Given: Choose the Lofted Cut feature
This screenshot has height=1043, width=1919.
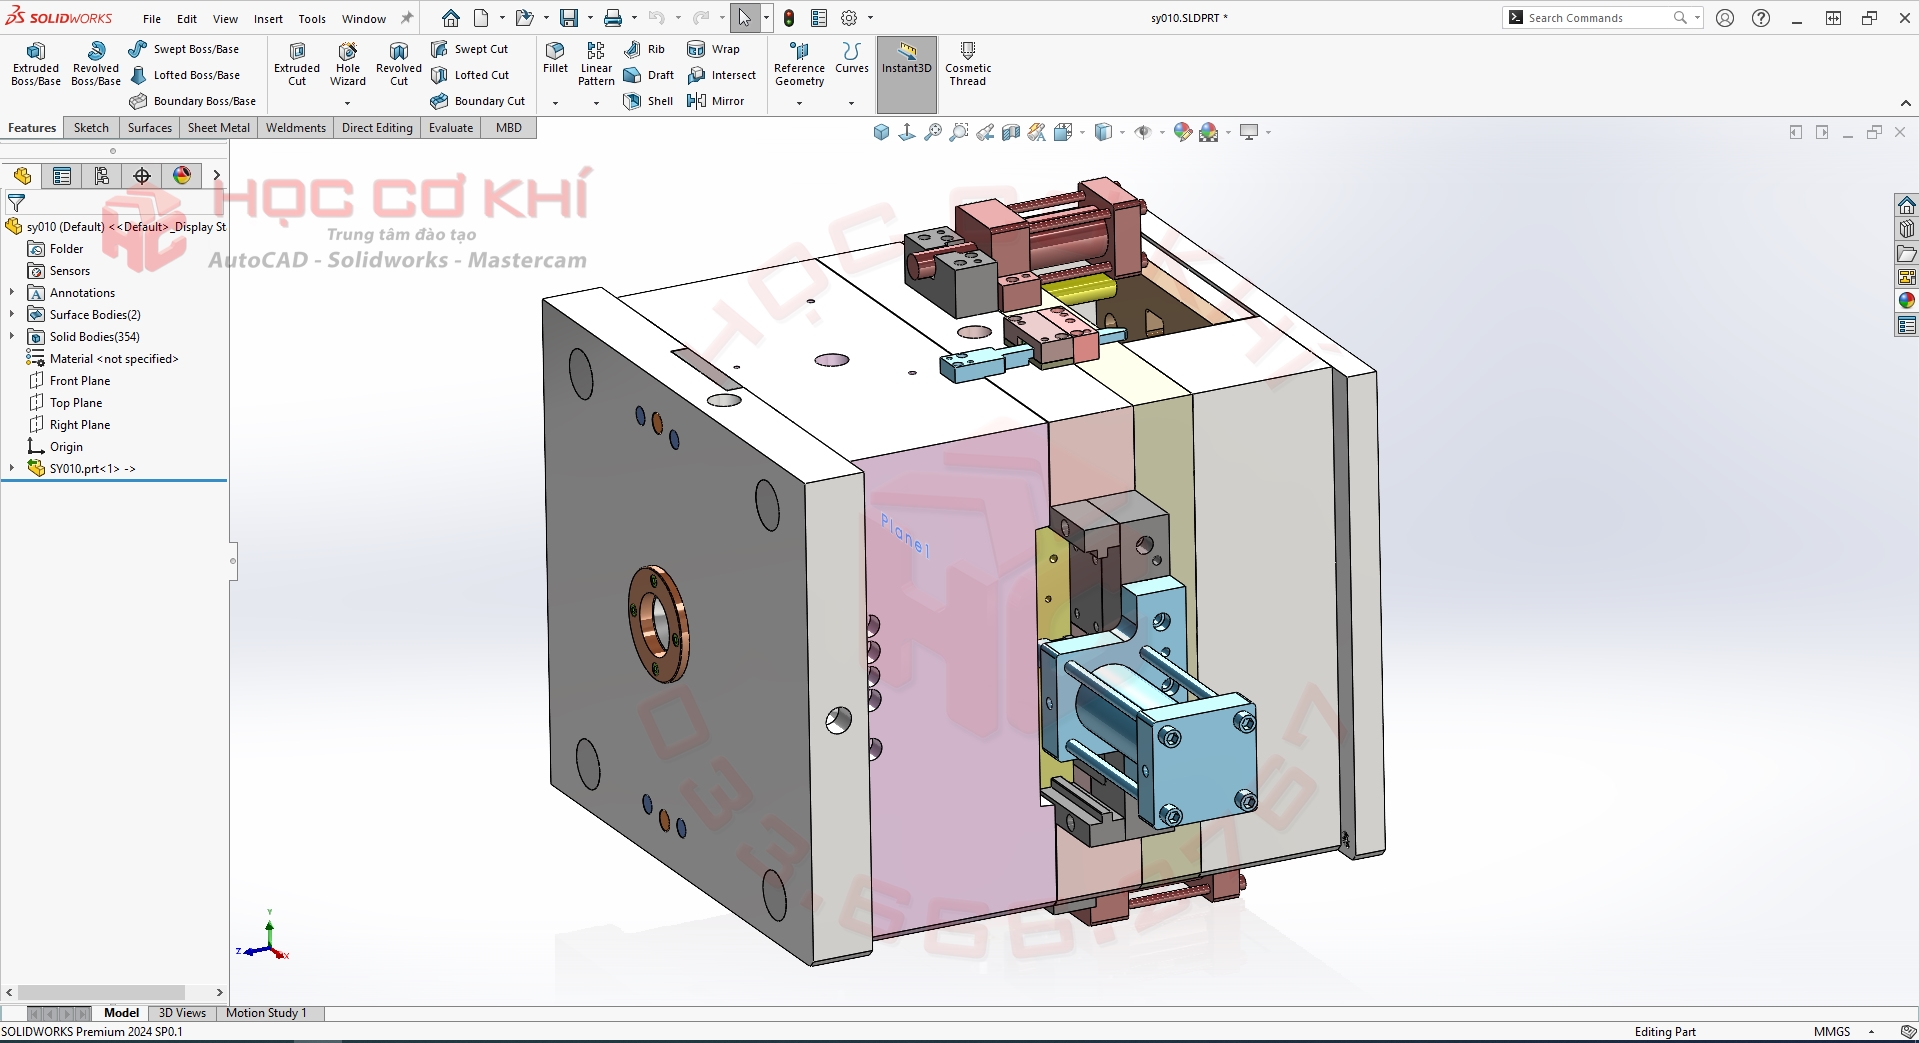Looking at the screenshot, I should pos(470,75).
